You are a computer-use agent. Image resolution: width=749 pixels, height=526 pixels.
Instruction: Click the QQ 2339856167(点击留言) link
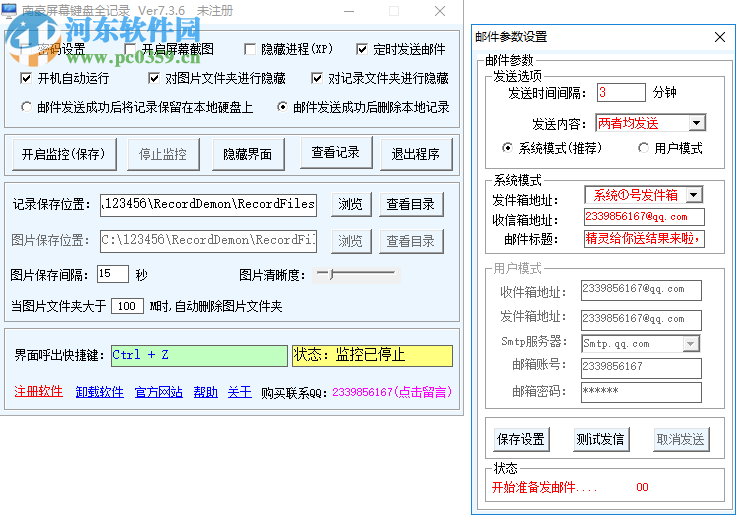[392, 392]
